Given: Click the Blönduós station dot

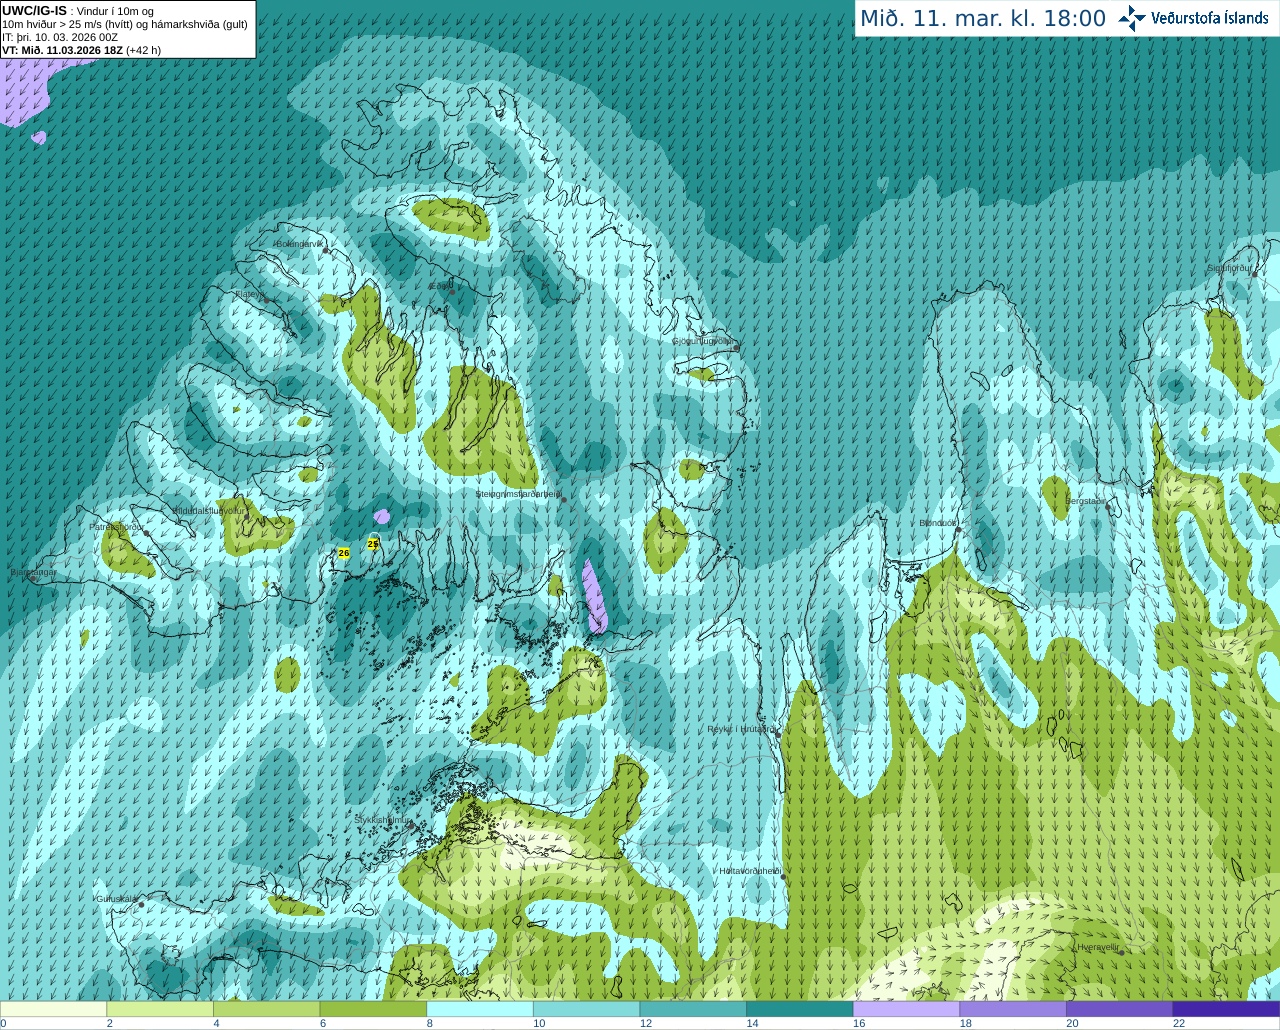Looking at the screenshot, I should (958, 530).
